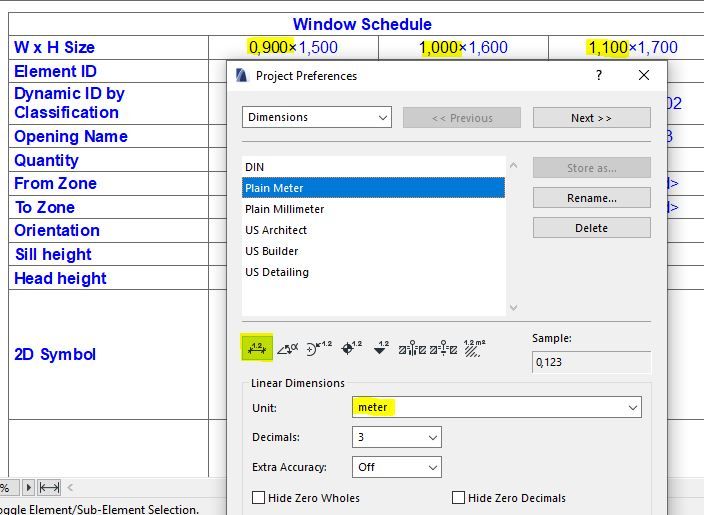704x515 pixels.
Task: Close the Project Preferences dialog
Action: coord(644,75)
